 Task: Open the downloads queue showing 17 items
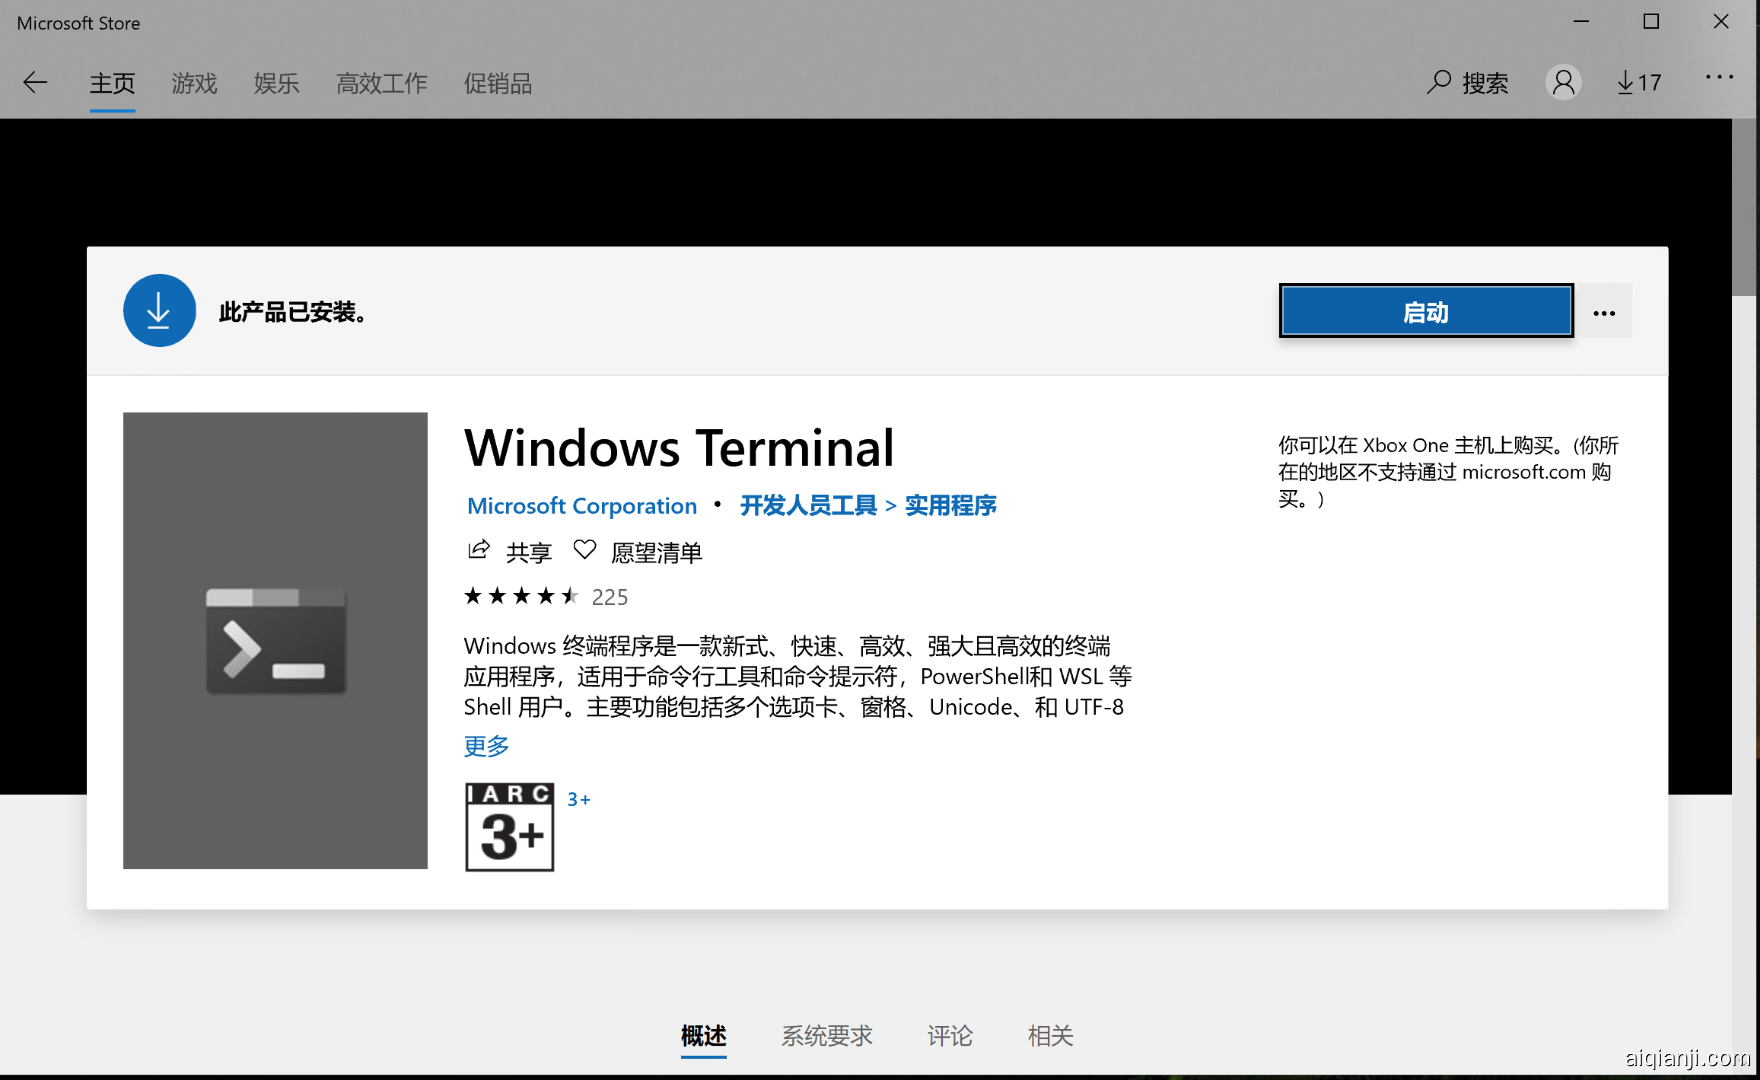tap(1638, 83)
